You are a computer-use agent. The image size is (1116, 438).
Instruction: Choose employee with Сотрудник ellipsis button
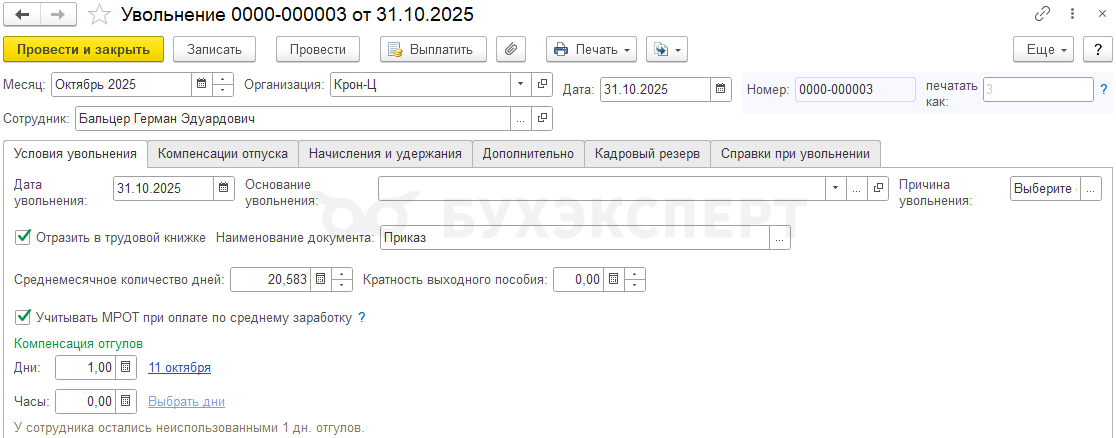[520, 119]
